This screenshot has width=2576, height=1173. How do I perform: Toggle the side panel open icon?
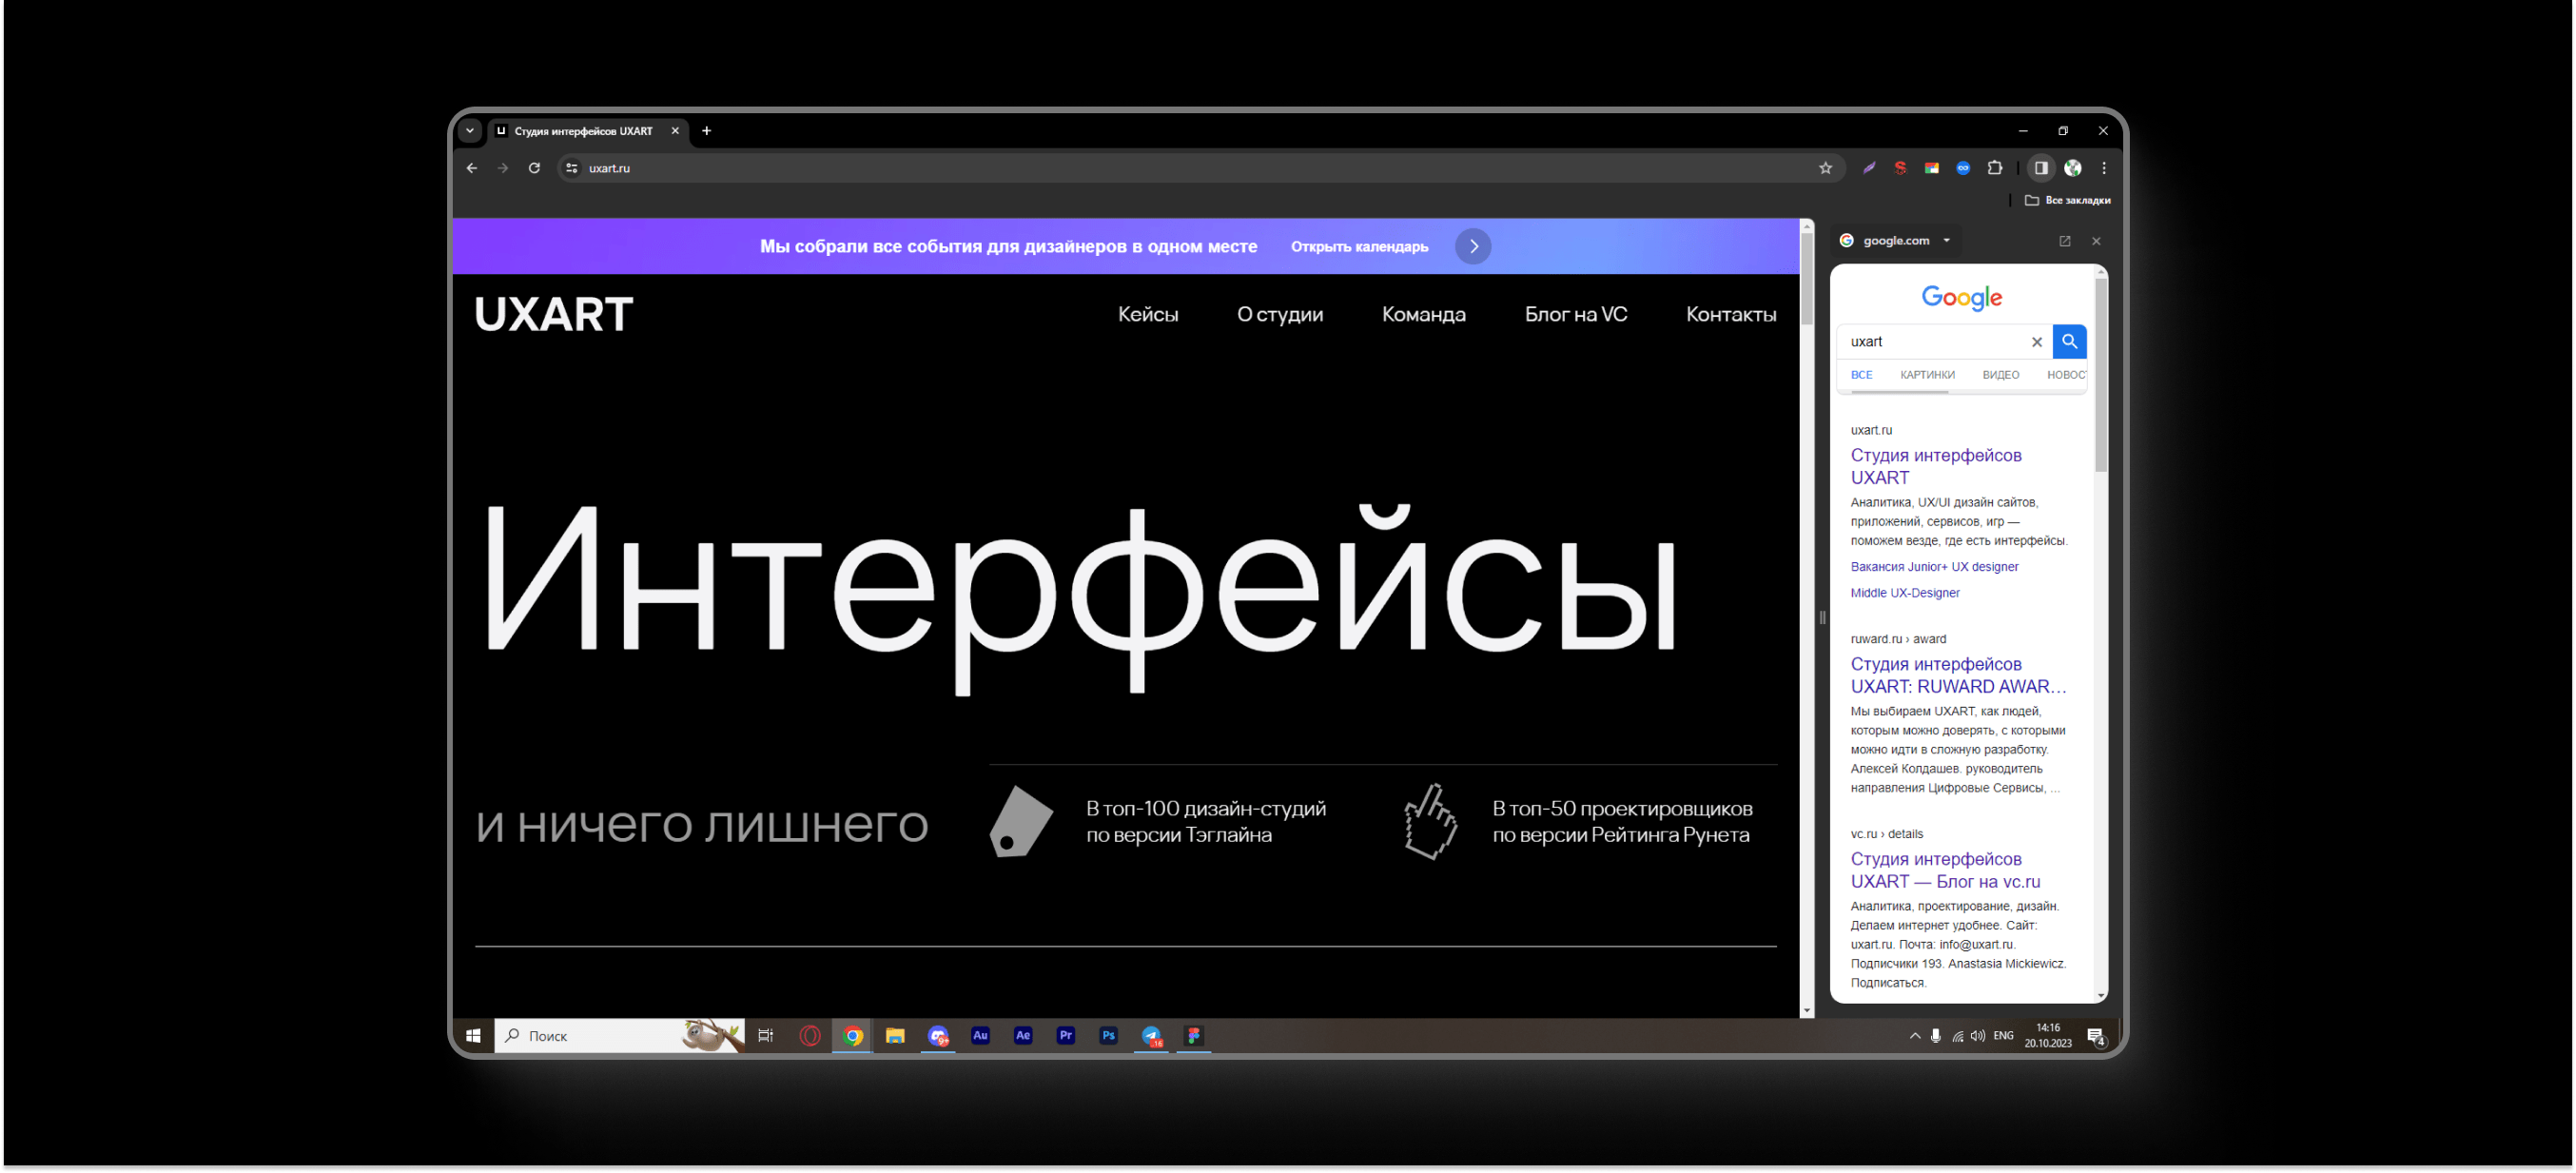(x=2040, y=168)
